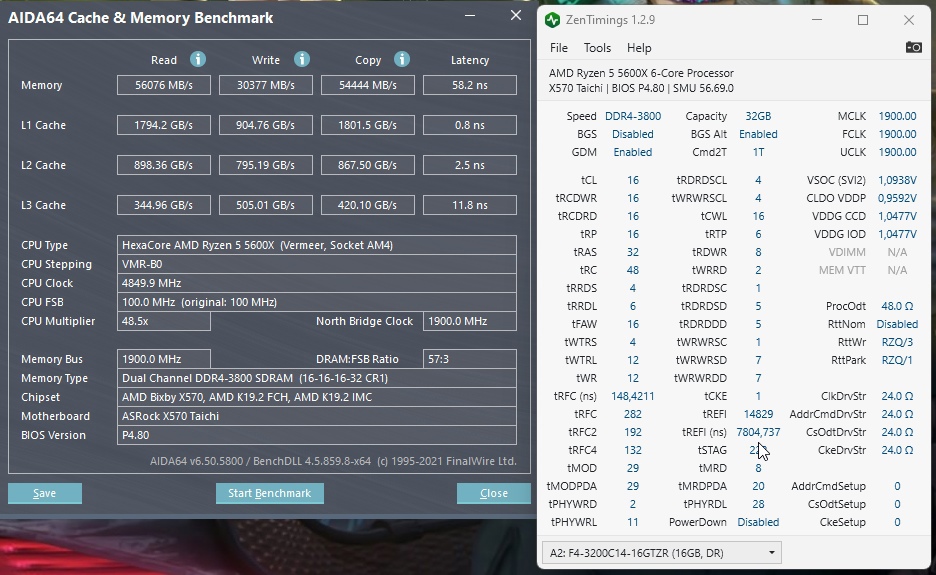The image size is (936, 575).
Task: Click the L3 Cache Latency 11.8 ns field
Action: [x=470, y=205]
